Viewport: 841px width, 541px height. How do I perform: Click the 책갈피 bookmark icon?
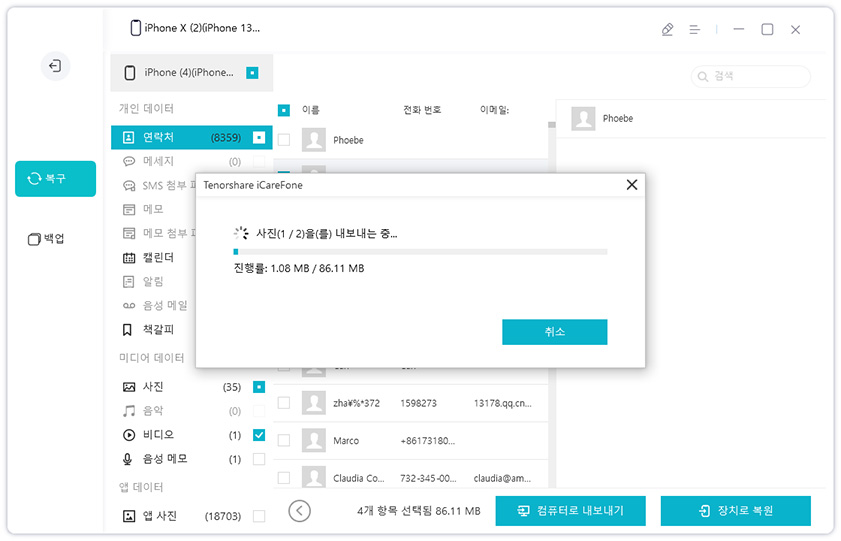click(127, 330)
